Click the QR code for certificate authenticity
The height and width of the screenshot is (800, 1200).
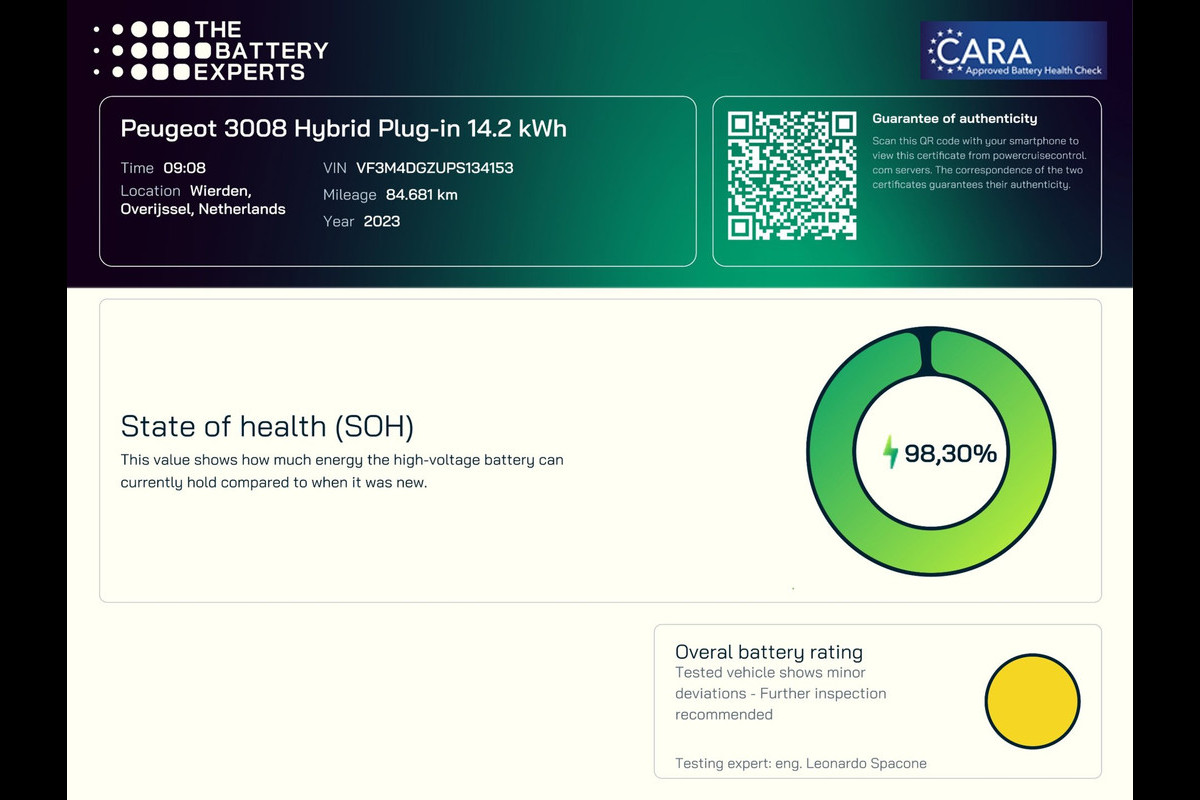(792, 177)
